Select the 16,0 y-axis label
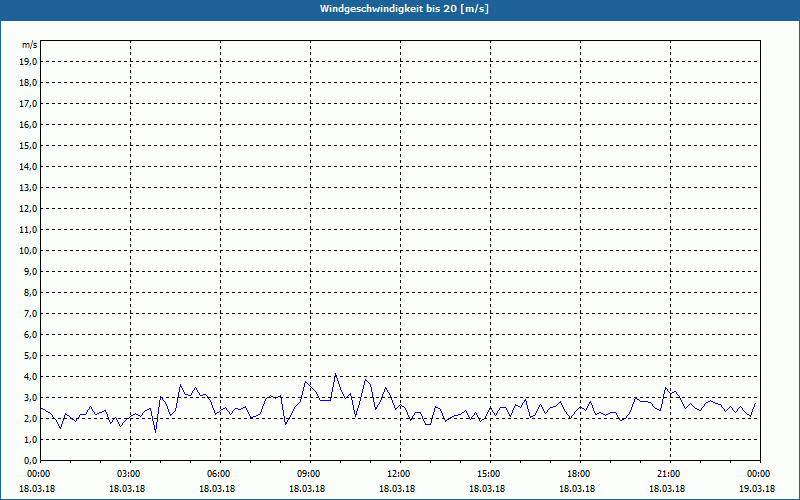Image resolution: width=800 pixels, height=500 pixels. pos(29,124)
